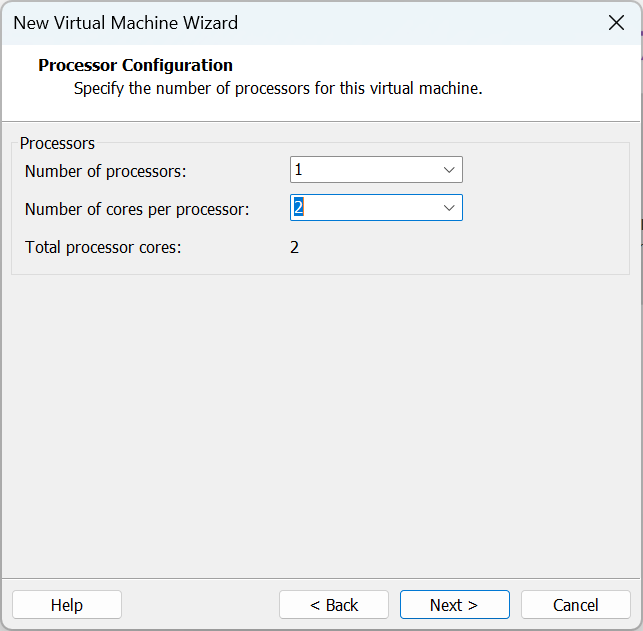Go back using the < Back button
Image resolution: width=643 pixels, height=631 pixels.
pos(334,605)
